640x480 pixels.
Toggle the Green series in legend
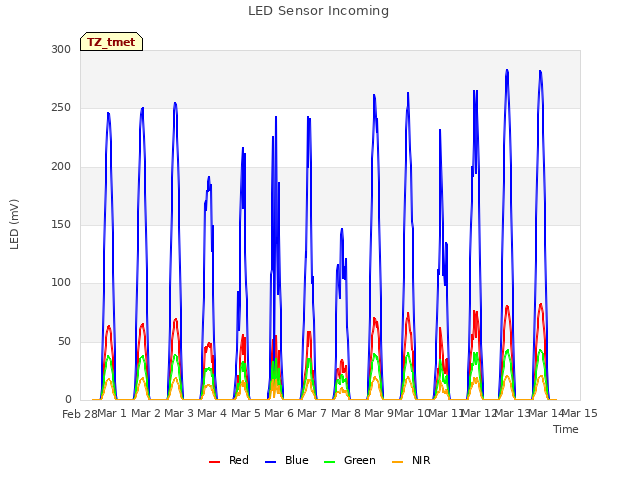[x=349, y=460]
